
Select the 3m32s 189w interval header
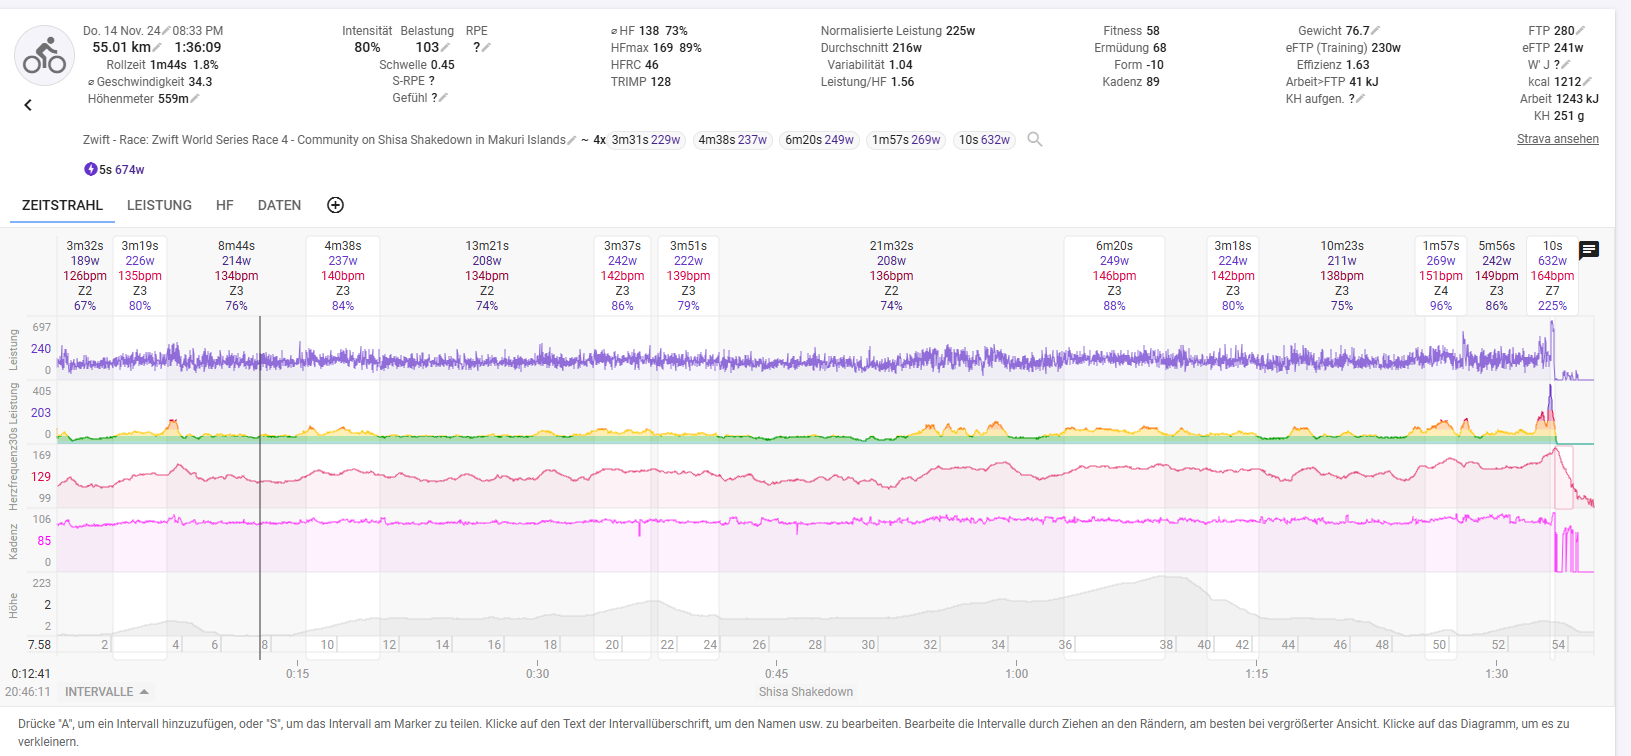point(85,275)
